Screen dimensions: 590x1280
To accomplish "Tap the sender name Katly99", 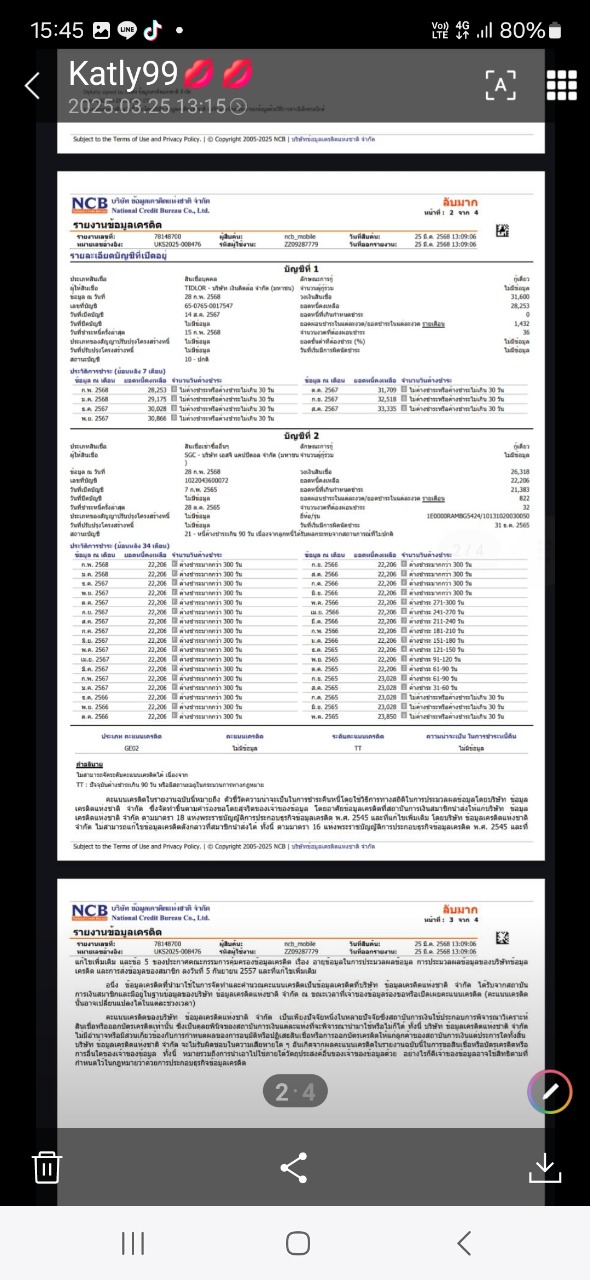I will pyautogui.click(x=124, y=74).
